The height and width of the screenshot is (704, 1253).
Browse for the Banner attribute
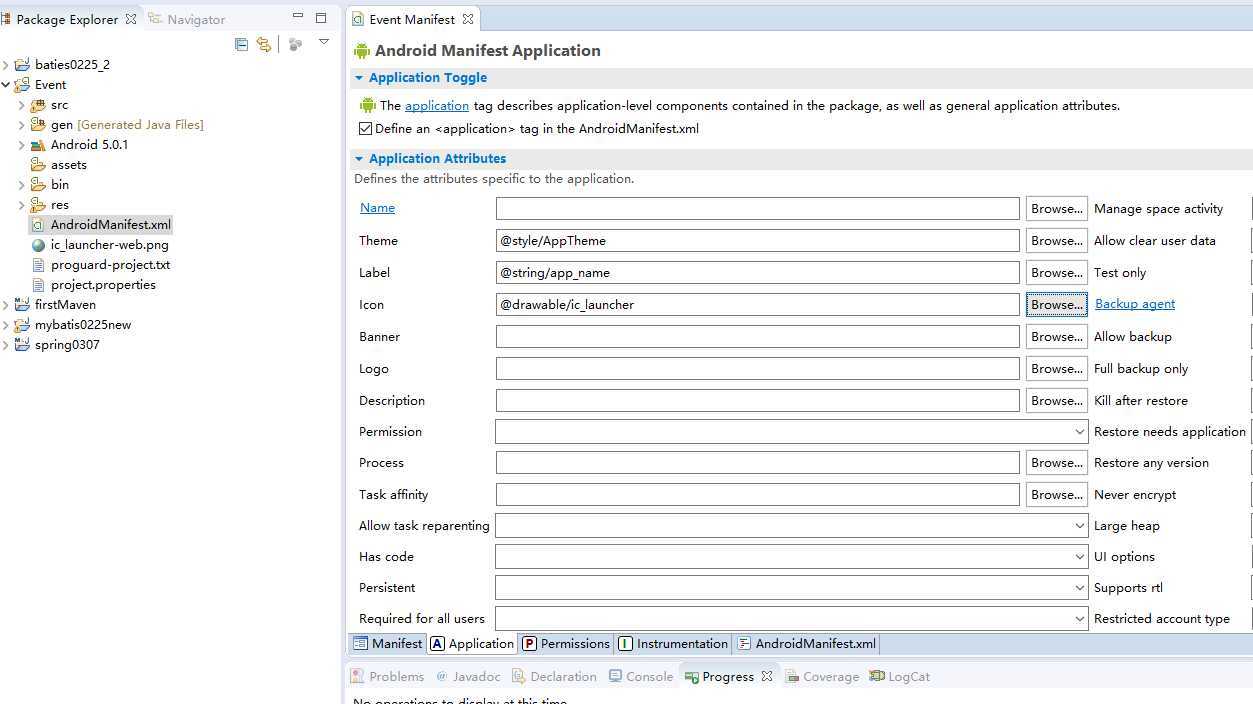1057,337
